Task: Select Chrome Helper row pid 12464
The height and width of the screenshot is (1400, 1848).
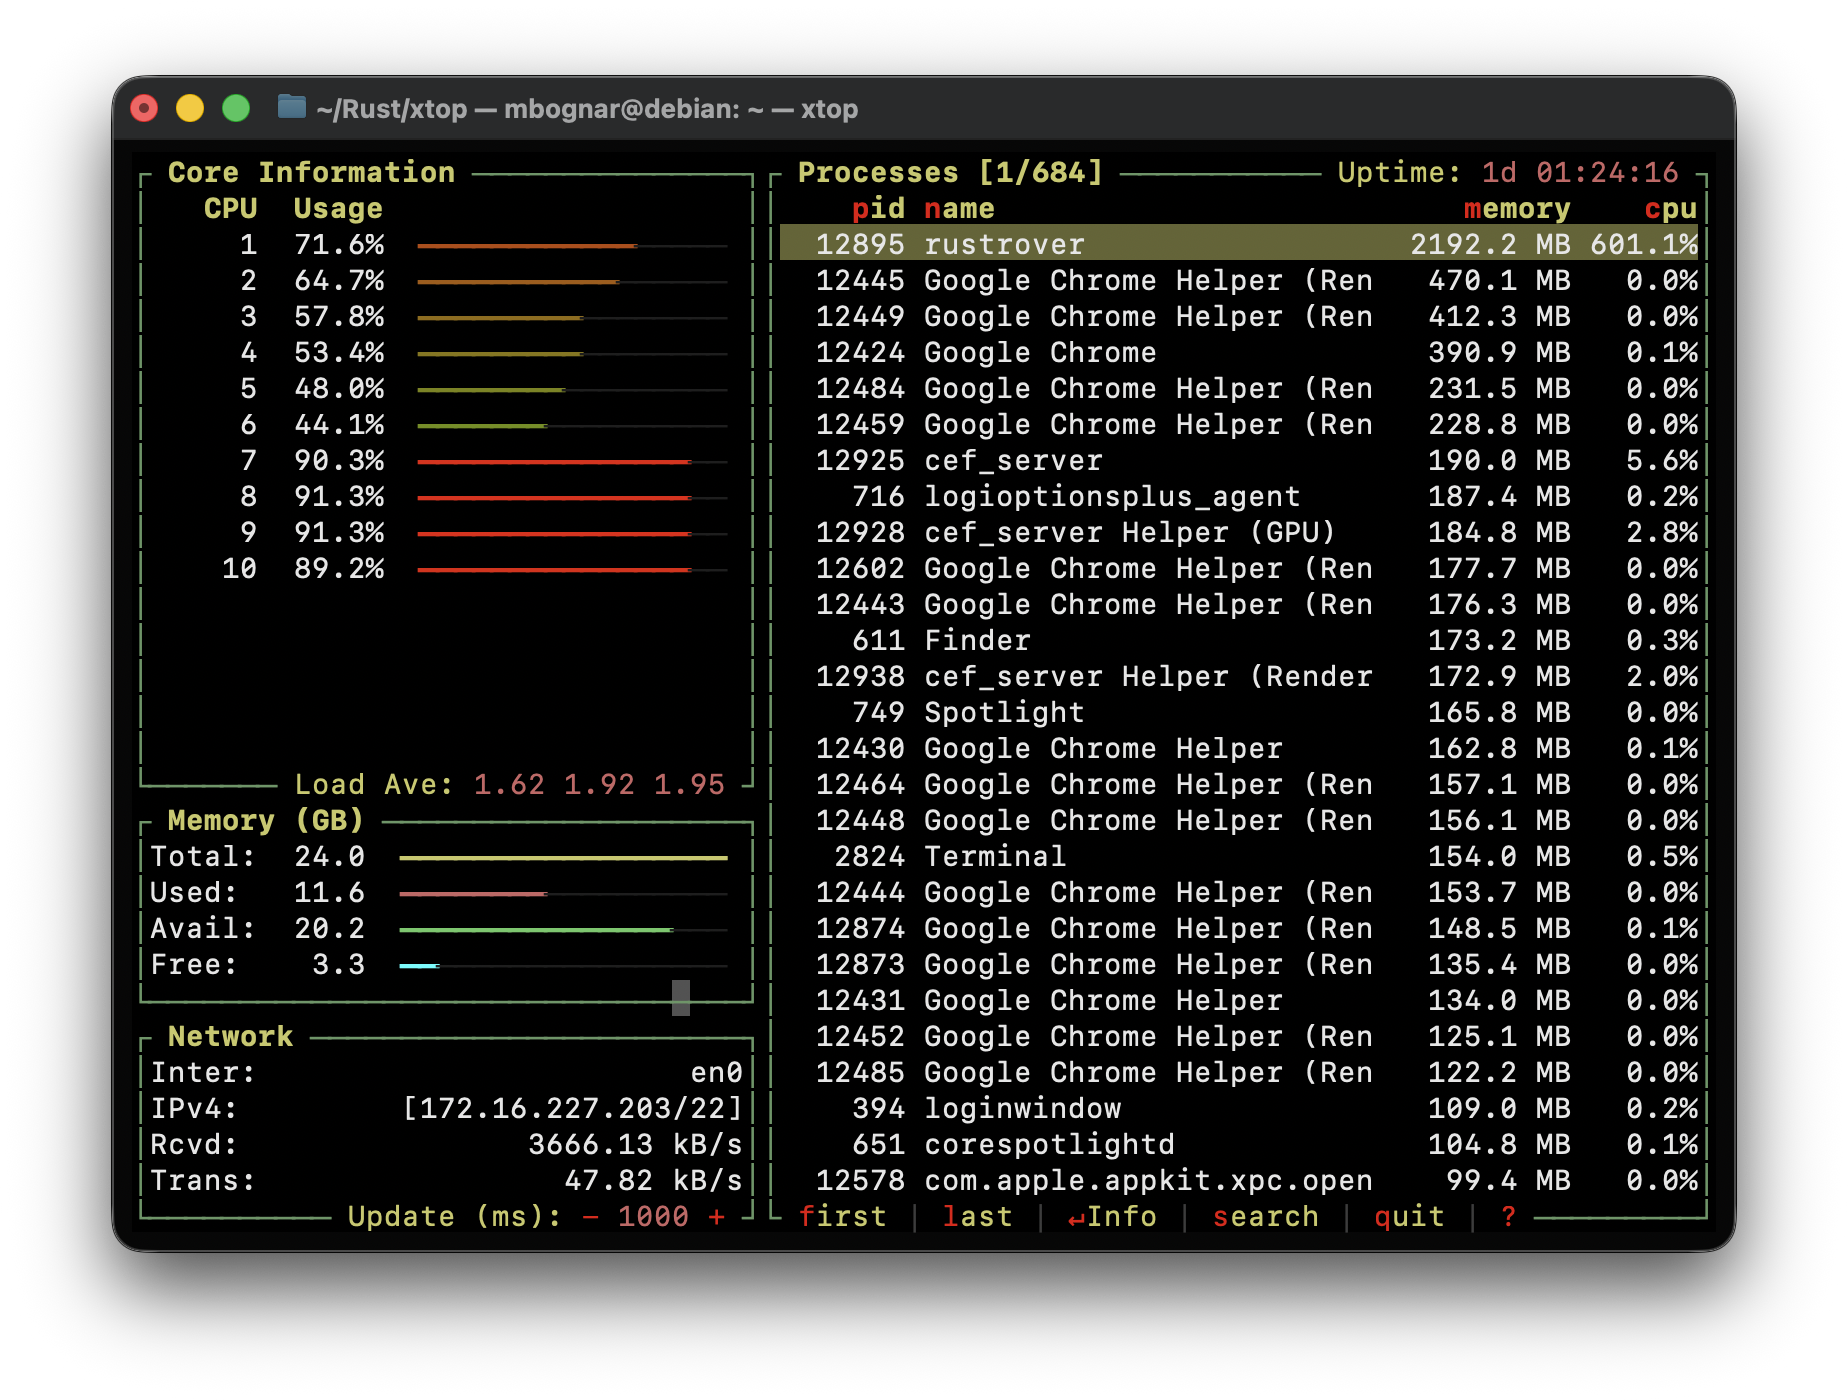Action: click(x=1239, y=784)
